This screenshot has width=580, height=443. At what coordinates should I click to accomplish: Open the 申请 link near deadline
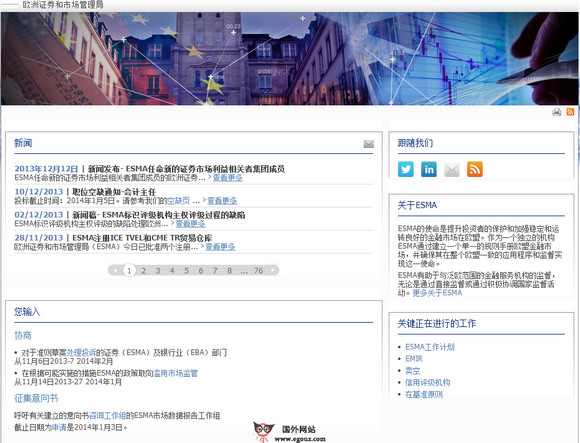click(59, 427)
